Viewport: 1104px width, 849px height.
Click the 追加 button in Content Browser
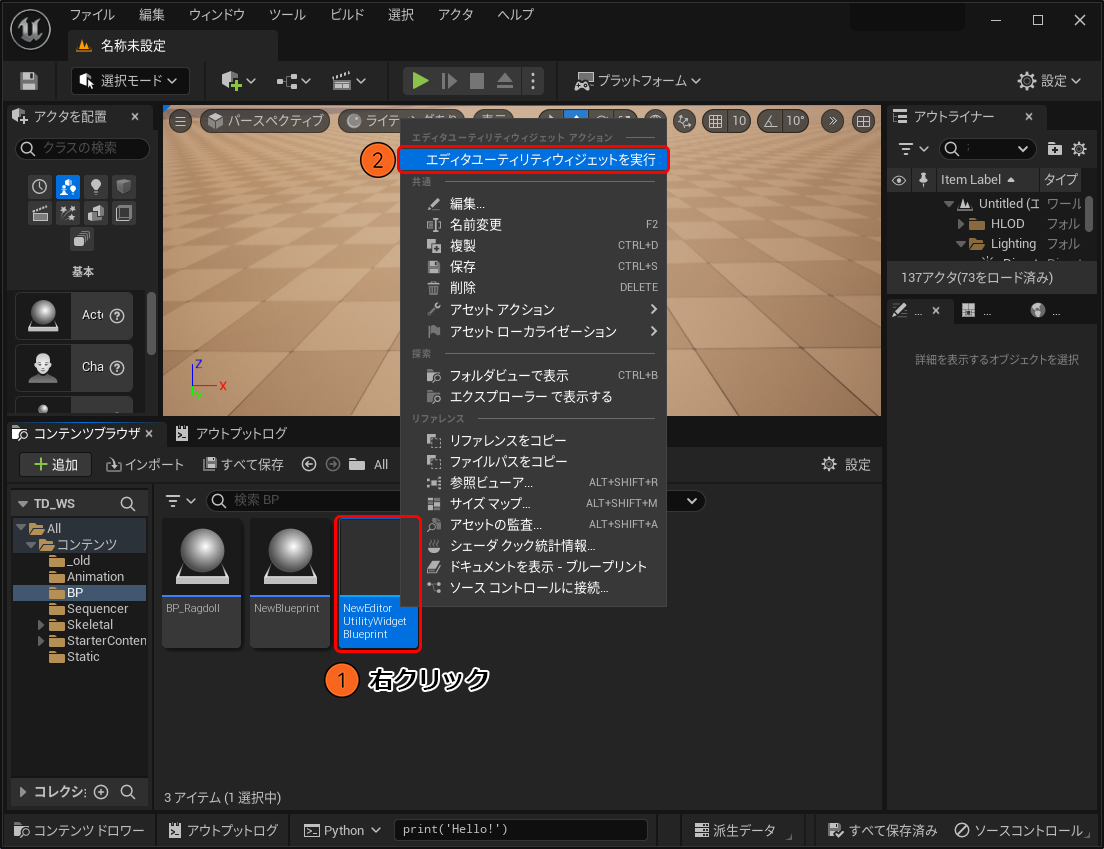55,464
